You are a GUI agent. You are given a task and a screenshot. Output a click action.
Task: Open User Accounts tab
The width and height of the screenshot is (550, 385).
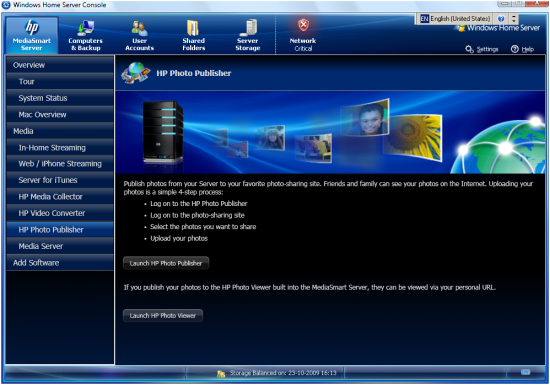click(139, 35)
